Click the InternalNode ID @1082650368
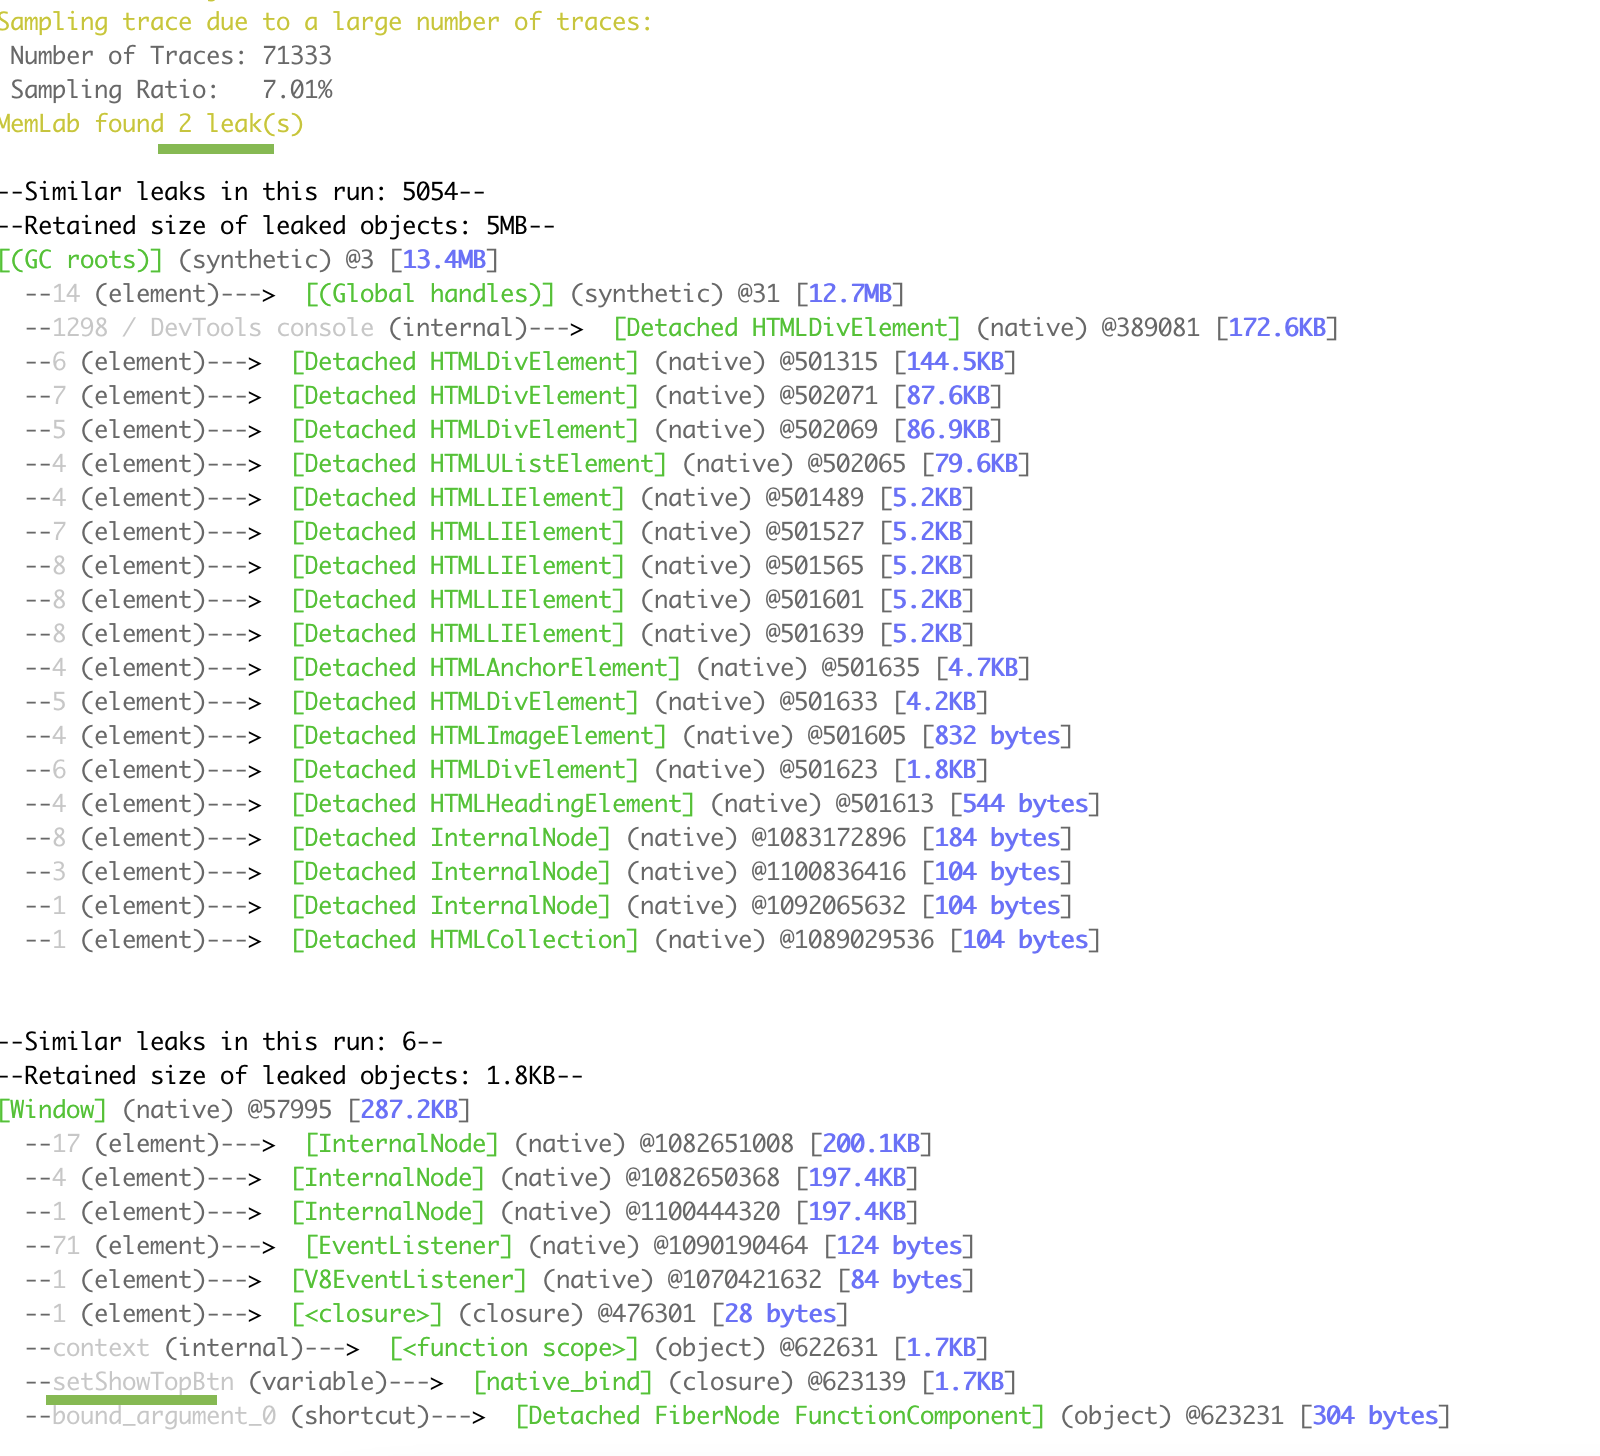Image resolution: width=1600 pixels, height=1456 pixels. pyautogui.click(x=702, y=1178)
